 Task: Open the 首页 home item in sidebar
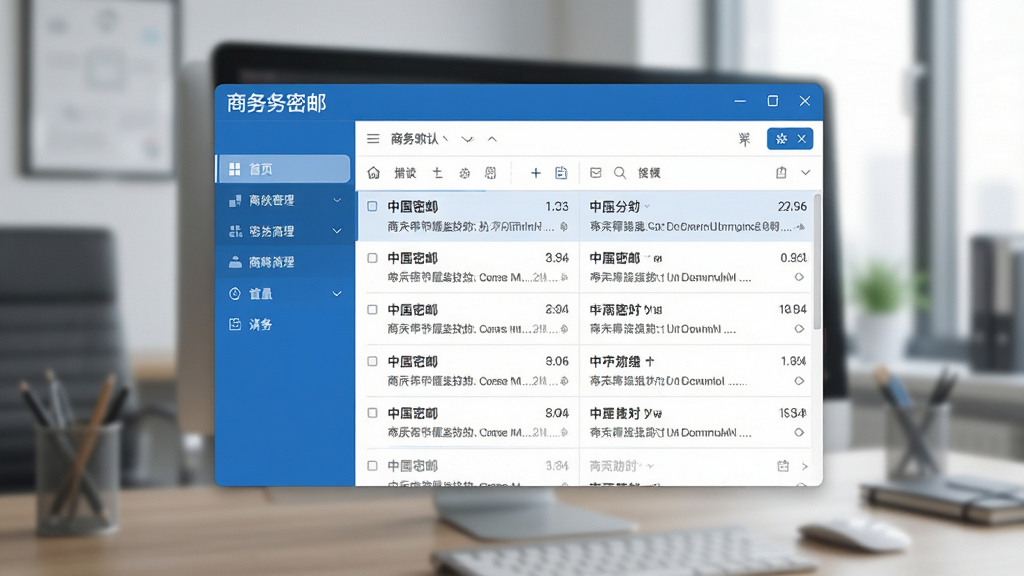pyautogui.click(x=283, y=169)
